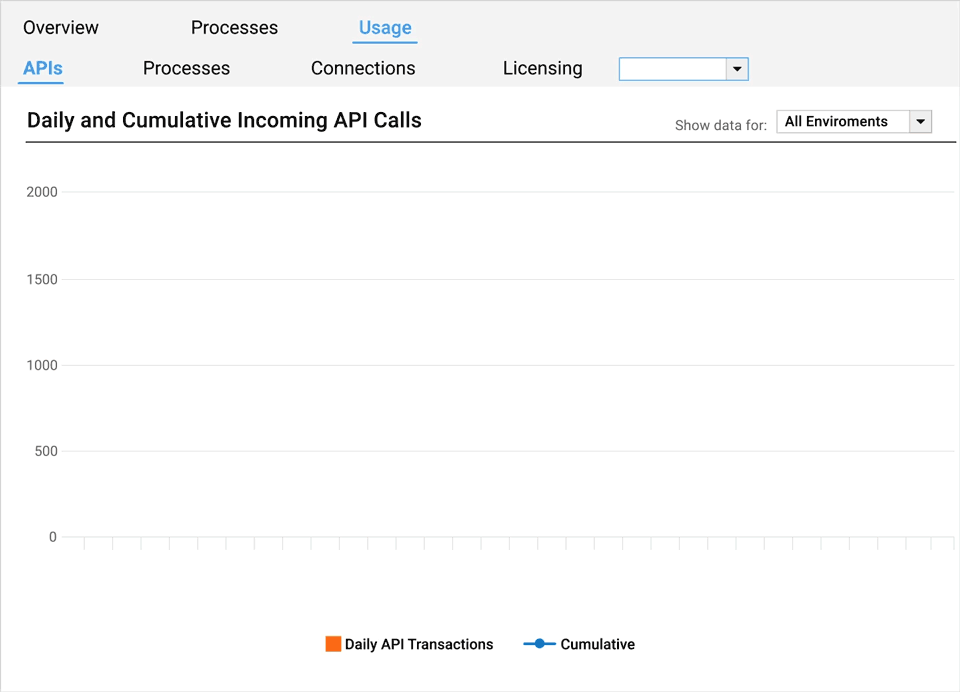Switch to the Processes usage sub-tab
The height and width of the screenshot is (692, 960).
click(x=186, y=68)
